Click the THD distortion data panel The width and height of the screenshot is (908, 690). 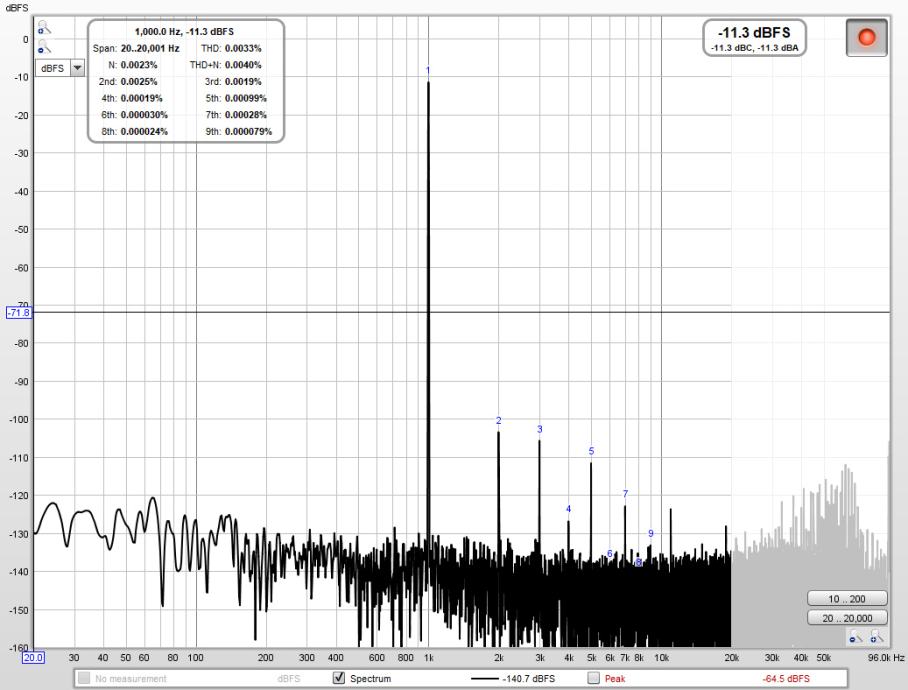click(x=186, y=81)
